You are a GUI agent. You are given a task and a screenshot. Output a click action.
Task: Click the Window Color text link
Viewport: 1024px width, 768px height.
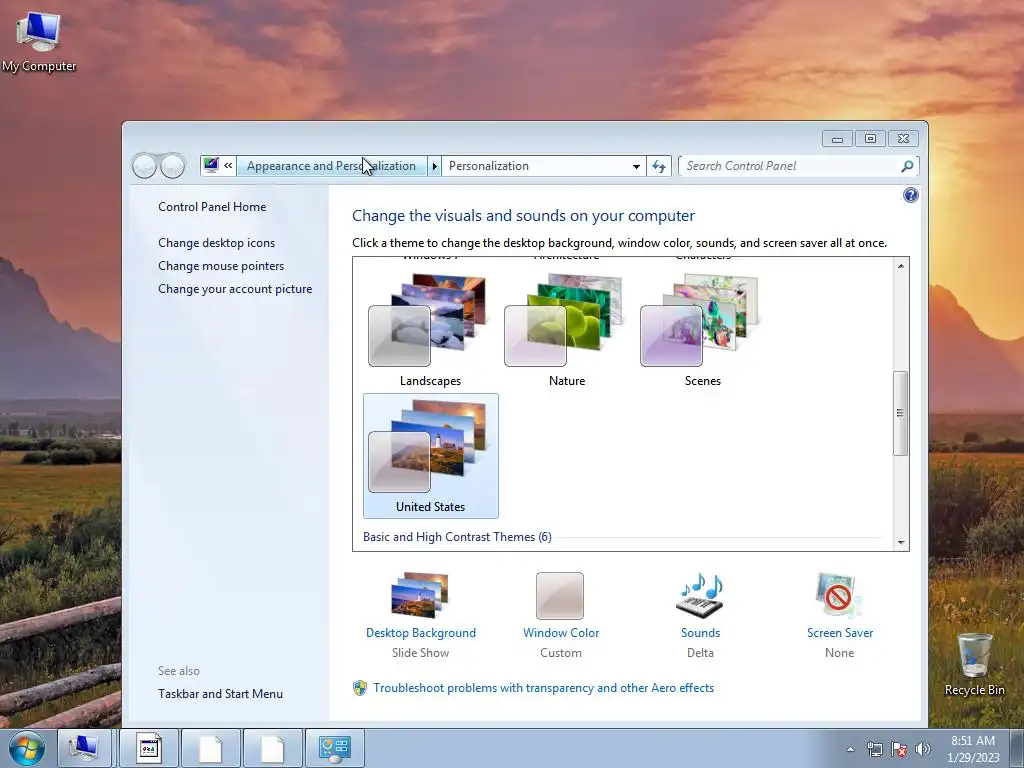[561, 633]
